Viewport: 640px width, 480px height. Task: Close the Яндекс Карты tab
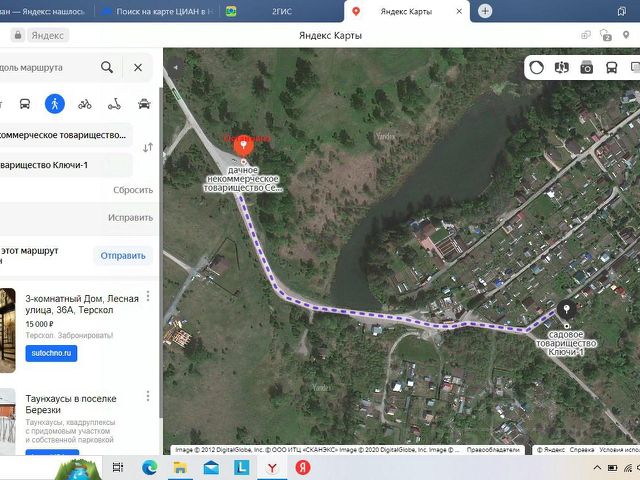point(459,11)
